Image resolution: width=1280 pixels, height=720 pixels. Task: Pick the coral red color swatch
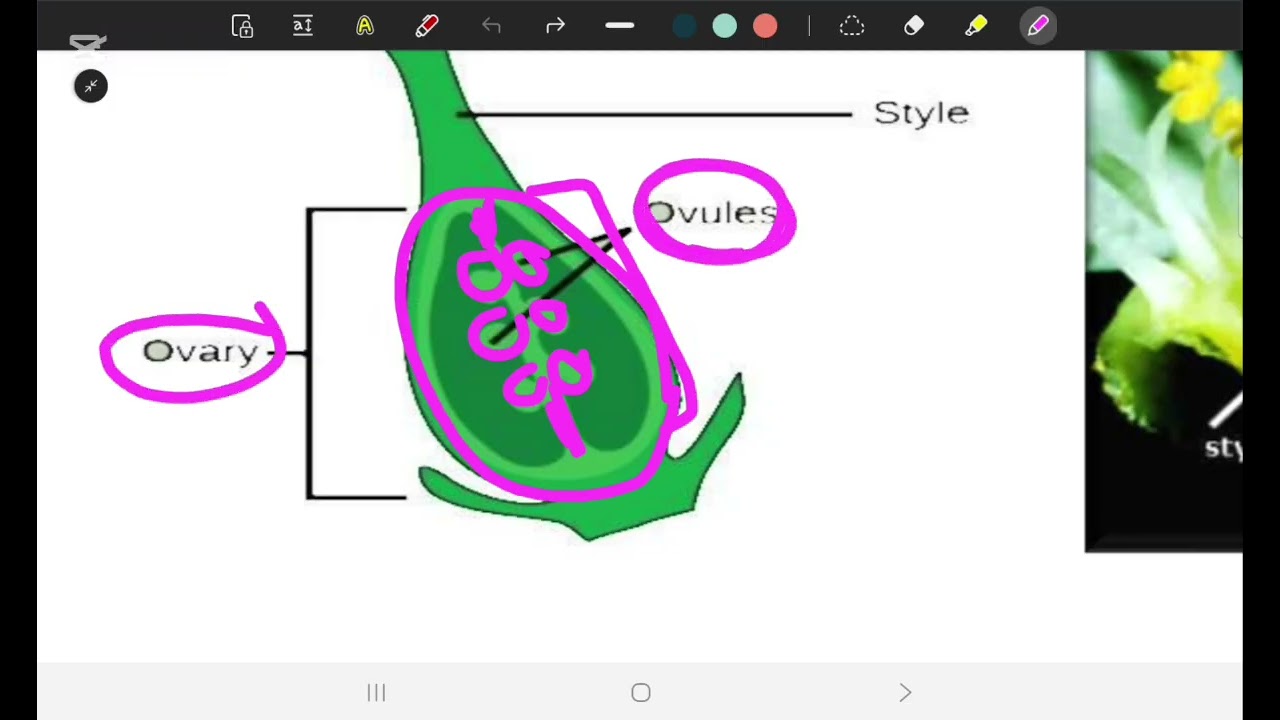click(765, 26)
